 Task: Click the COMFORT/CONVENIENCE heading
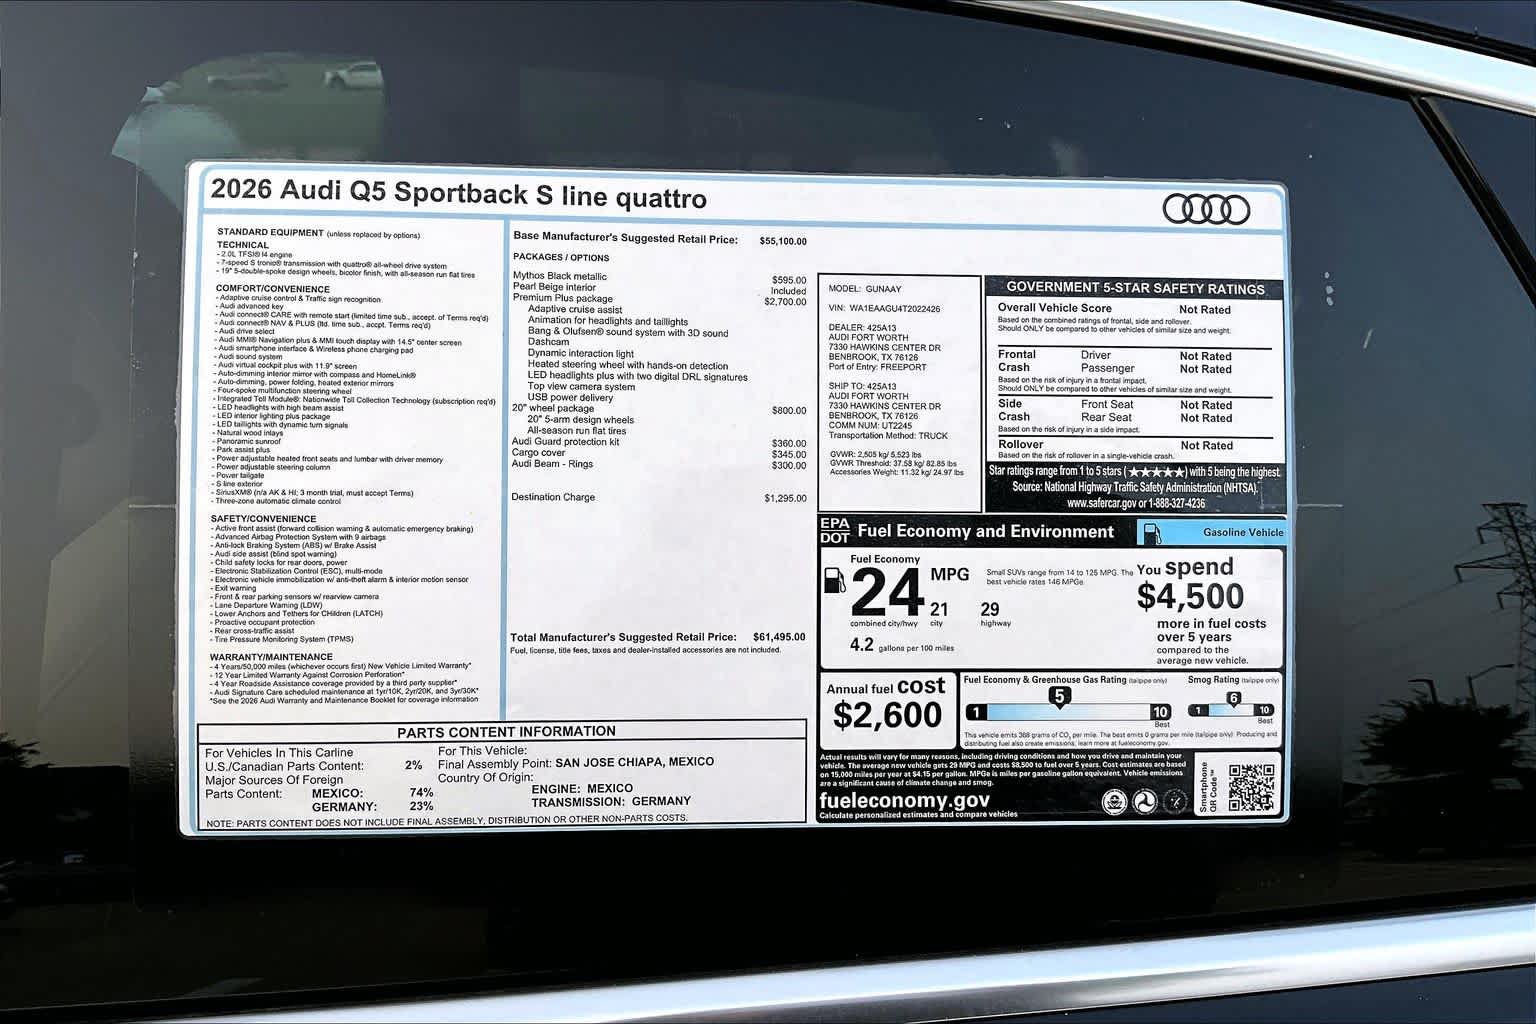(273, 288)
